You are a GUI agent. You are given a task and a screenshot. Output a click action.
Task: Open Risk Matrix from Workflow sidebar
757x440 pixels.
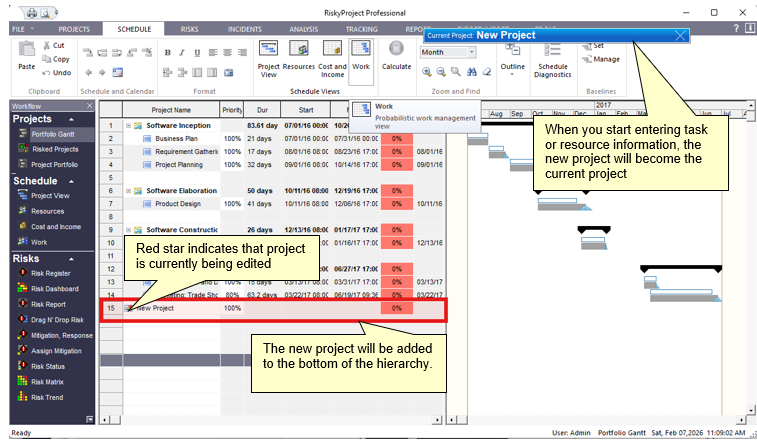pos(48,381)
